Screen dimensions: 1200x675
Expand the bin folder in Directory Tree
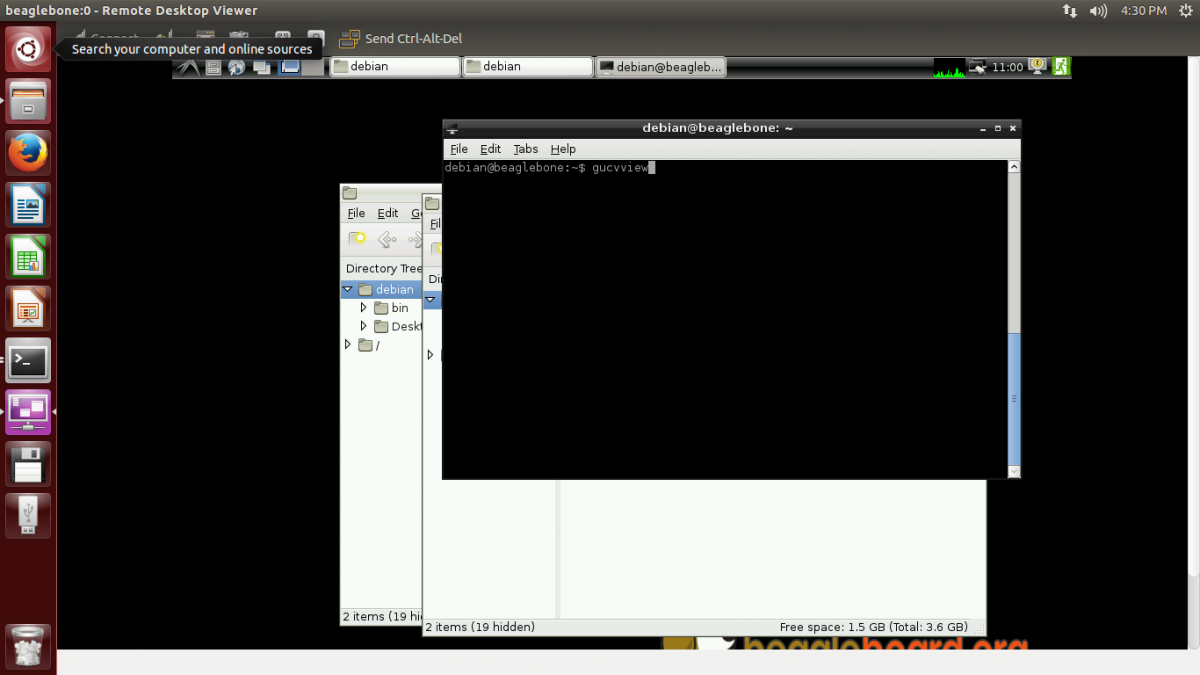(364, 307)
